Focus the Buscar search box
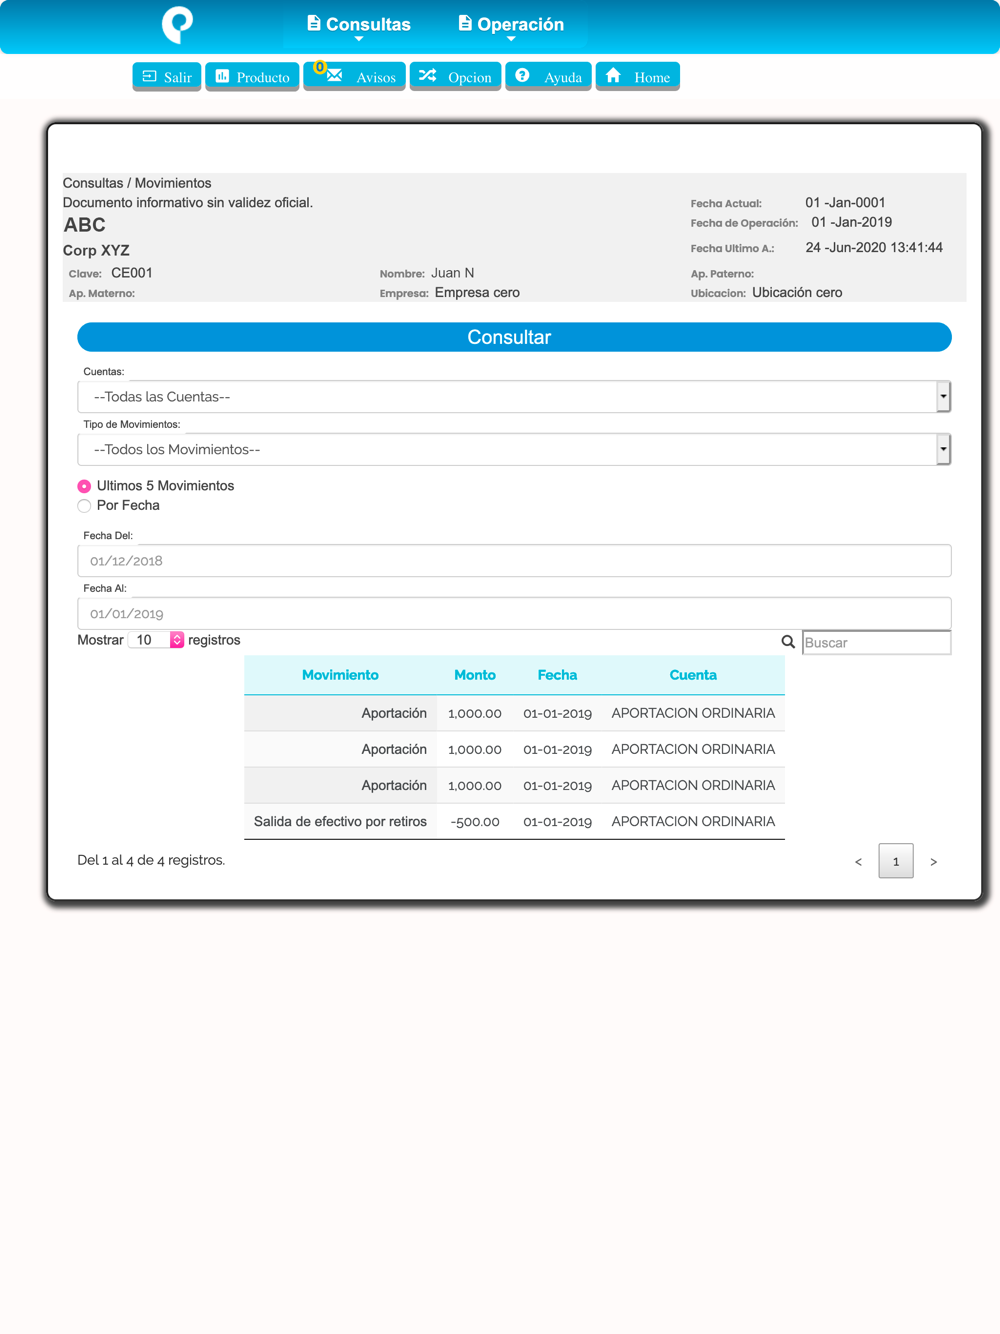Screen dimensions: 1000x1334 [877, 642]
